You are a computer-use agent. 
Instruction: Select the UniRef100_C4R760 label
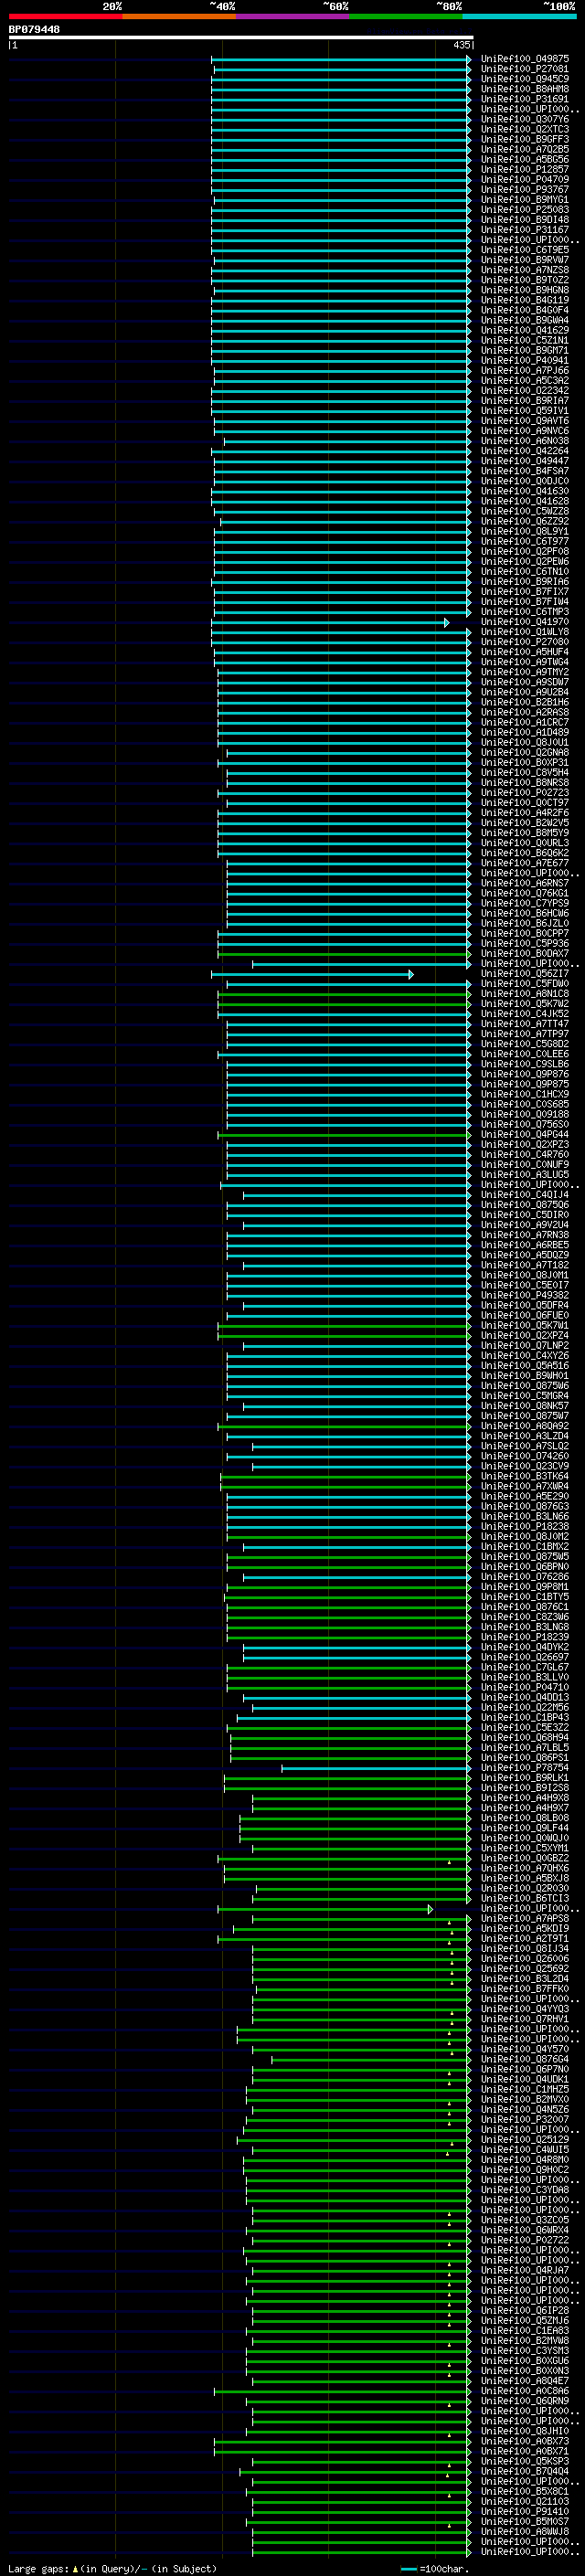coord(525,1155)
